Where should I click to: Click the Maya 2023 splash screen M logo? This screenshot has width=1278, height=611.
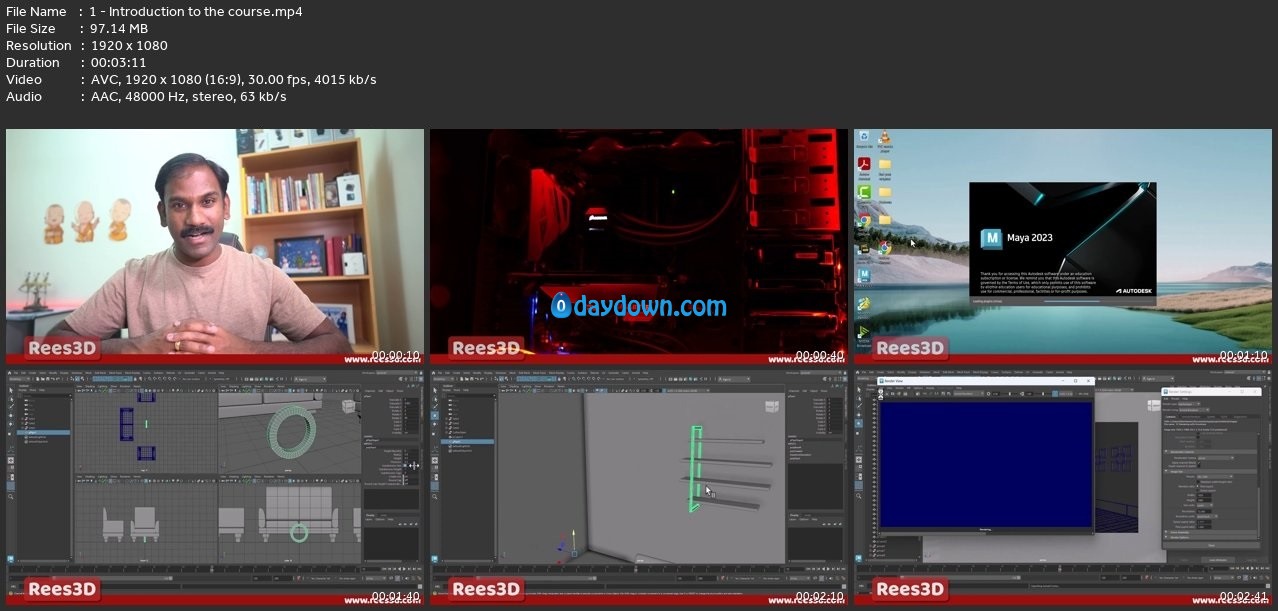coord(991,238)
